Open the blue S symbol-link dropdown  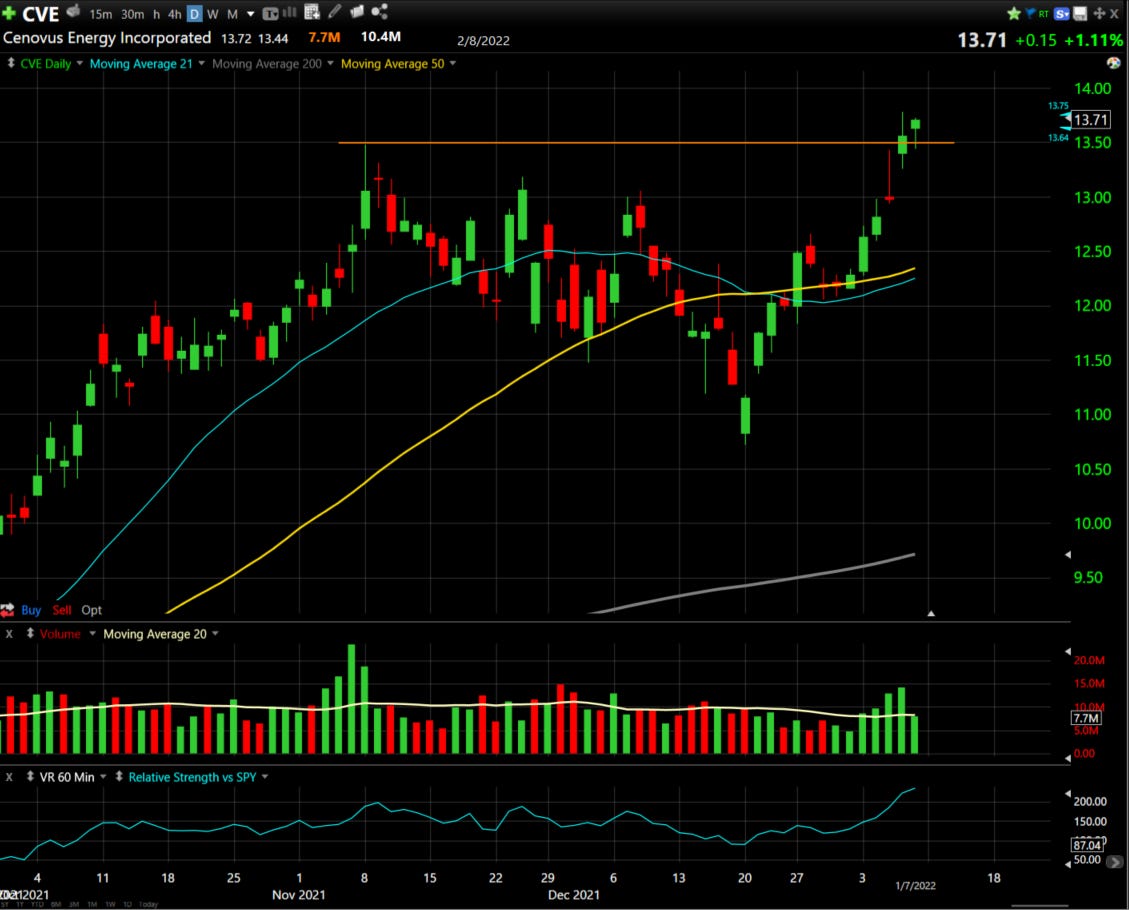pos(1061,14)
